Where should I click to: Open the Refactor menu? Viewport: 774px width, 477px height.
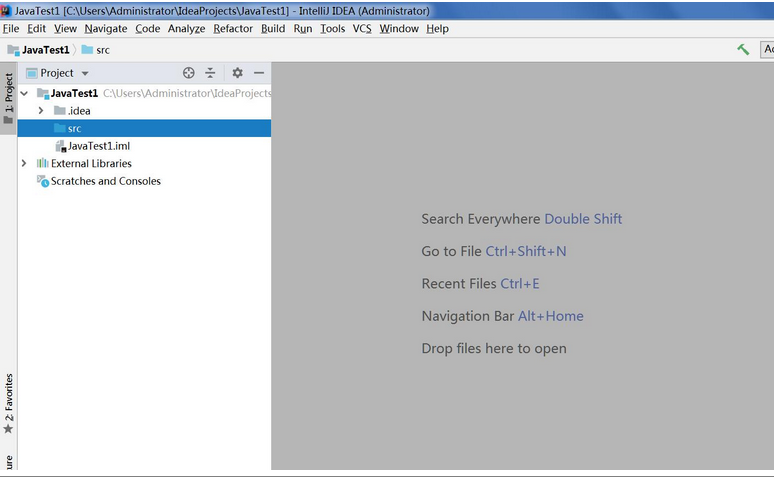click(233, 29)
